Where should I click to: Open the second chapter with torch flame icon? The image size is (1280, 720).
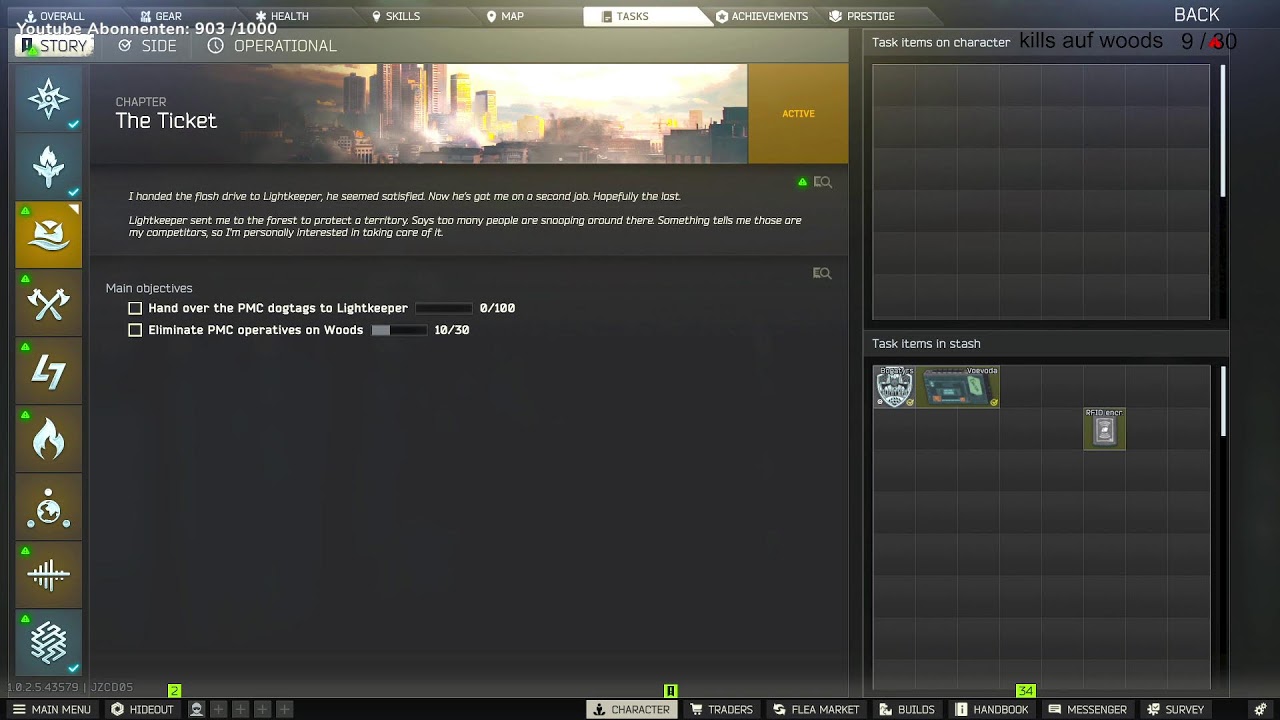pyautogui.click(x=48, y=167)
